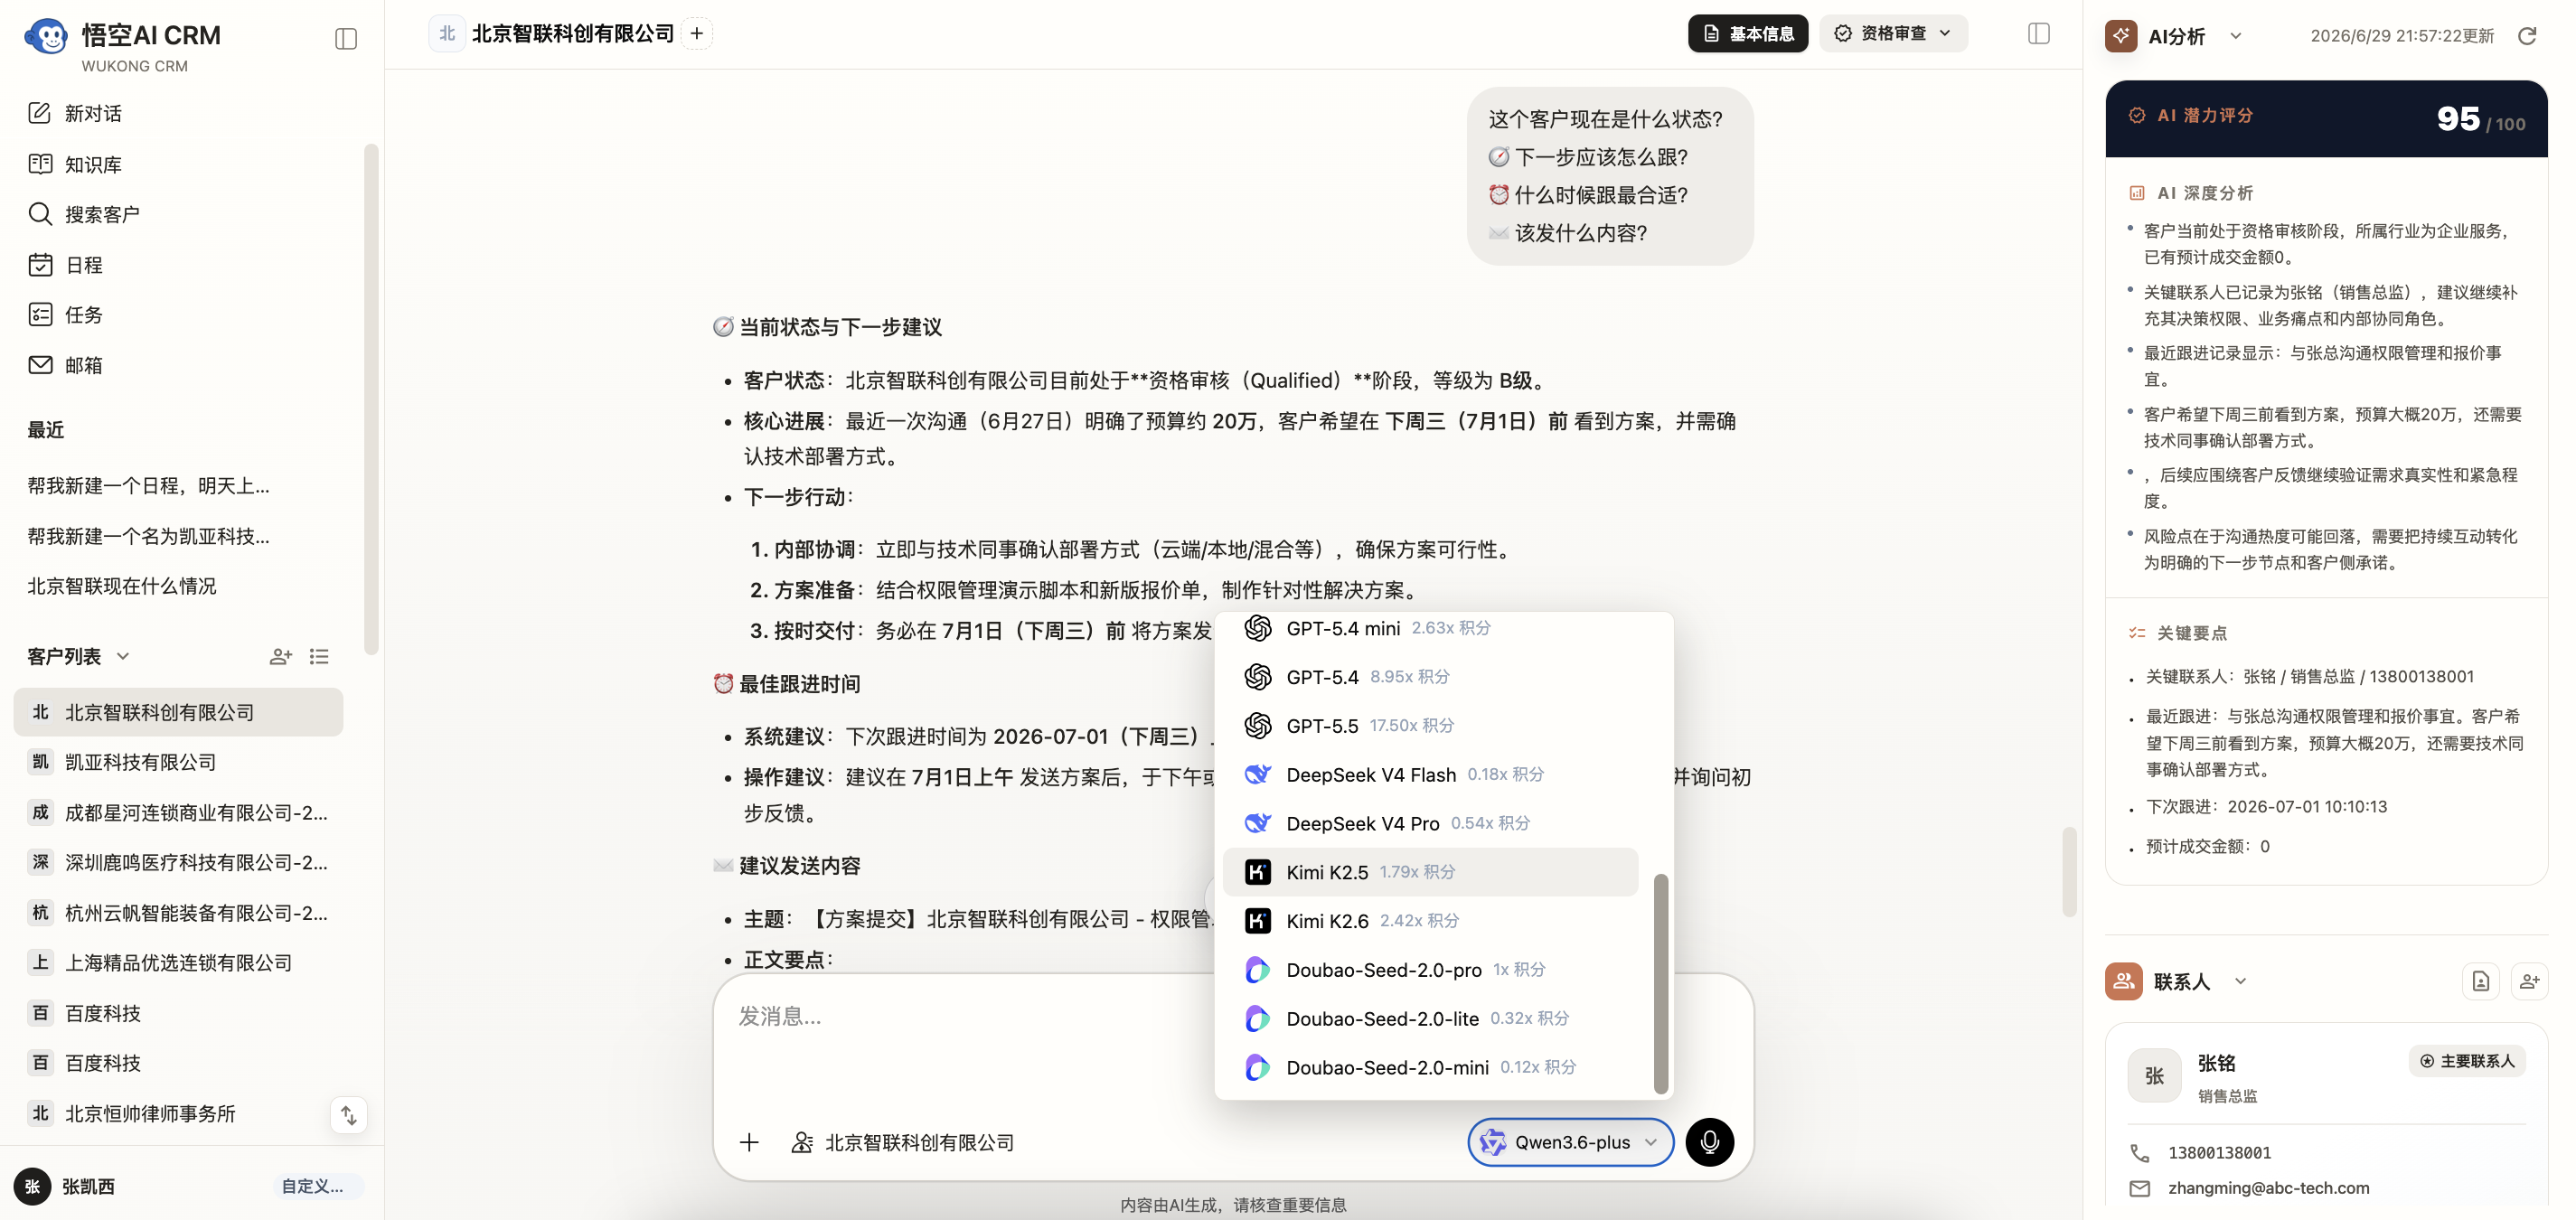Expand the AI分析 dropdown chevron
This screenshot has width=2576, height=1220.
tap(2236, 36)
